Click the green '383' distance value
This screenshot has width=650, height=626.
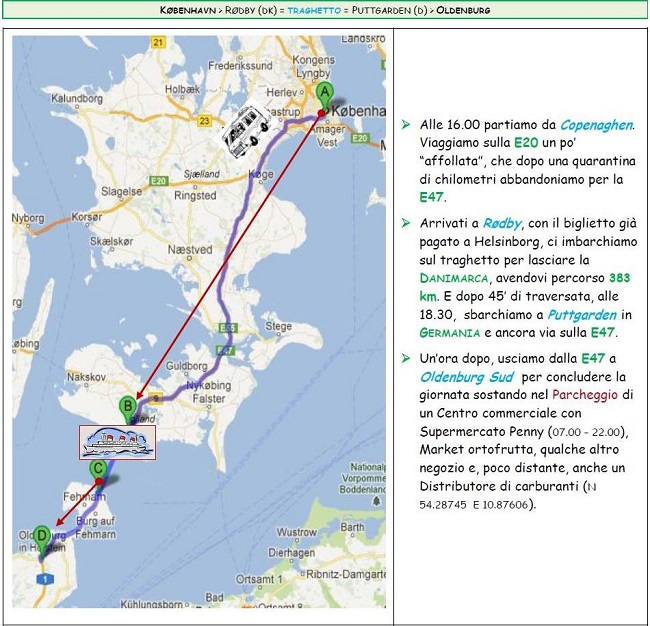click(x=620, y=278)
